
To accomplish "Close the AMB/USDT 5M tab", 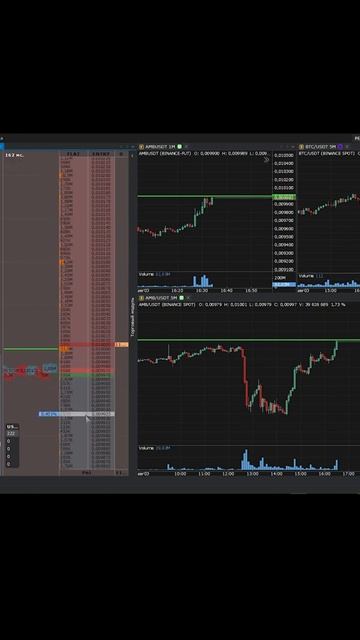I will (188, 298).
